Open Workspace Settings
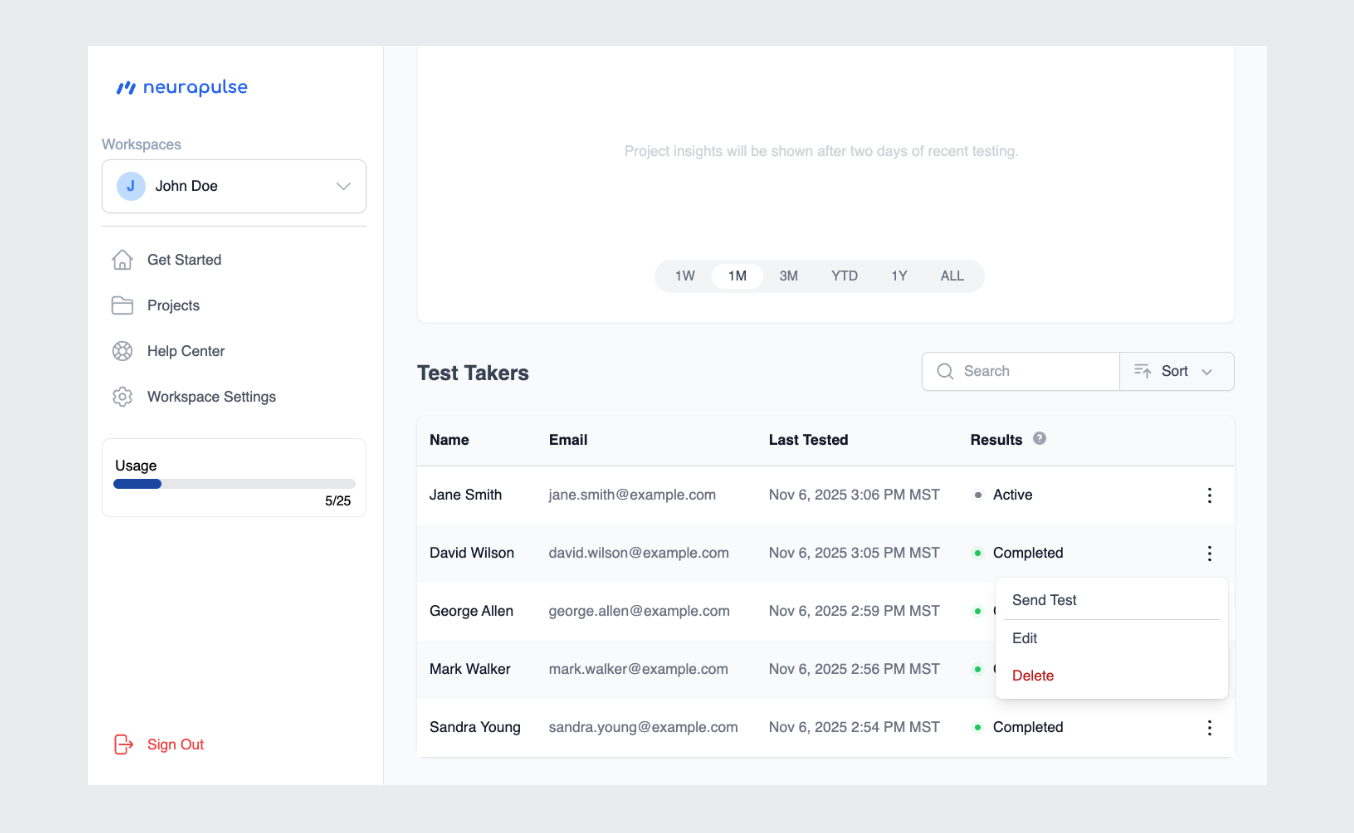The width and height of the screenshot is (1354, 833). pos(211,397)
